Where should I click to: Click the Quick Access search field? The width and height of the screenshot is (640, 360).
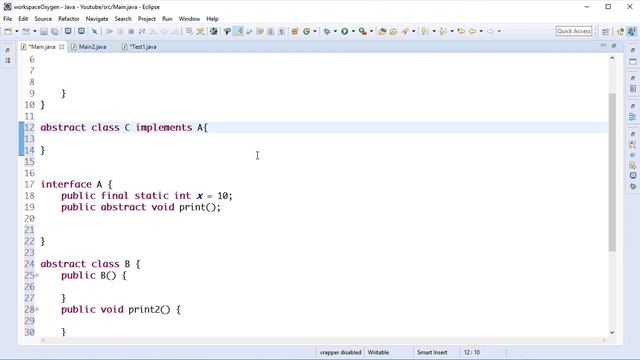(573, 31)
